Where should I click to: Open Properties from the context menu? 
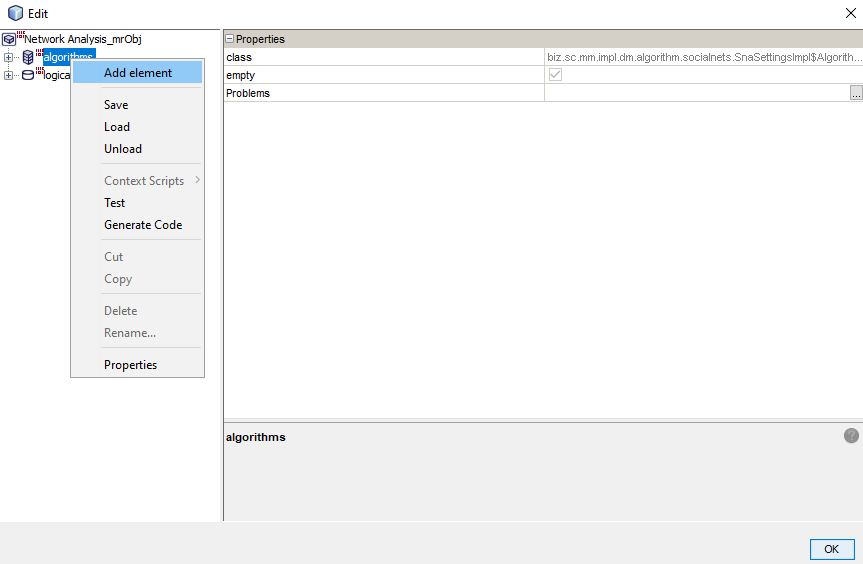coord(130,365)
